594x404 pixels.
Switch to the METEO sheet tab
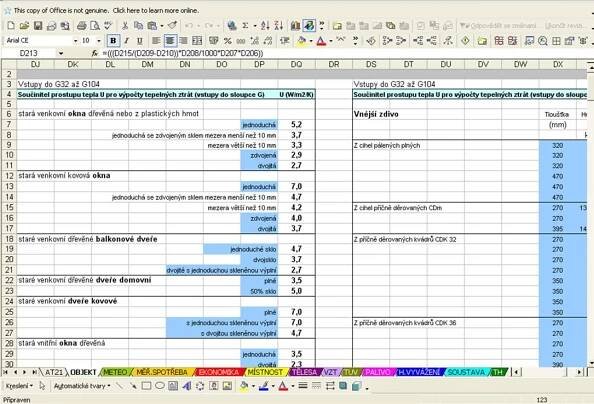[115, 372]
